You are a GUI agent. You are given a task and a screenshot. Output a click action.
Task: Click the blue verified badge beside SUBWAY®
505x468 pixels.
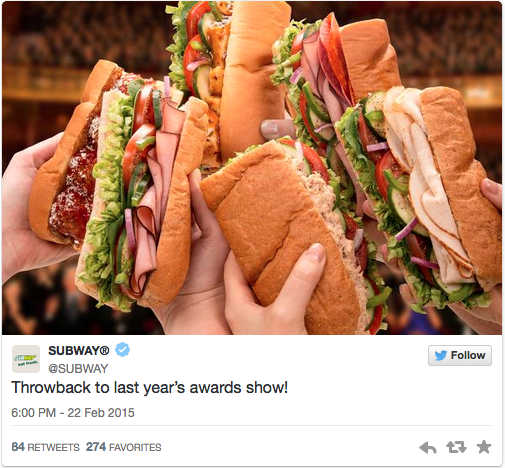(x=122, y=350)
